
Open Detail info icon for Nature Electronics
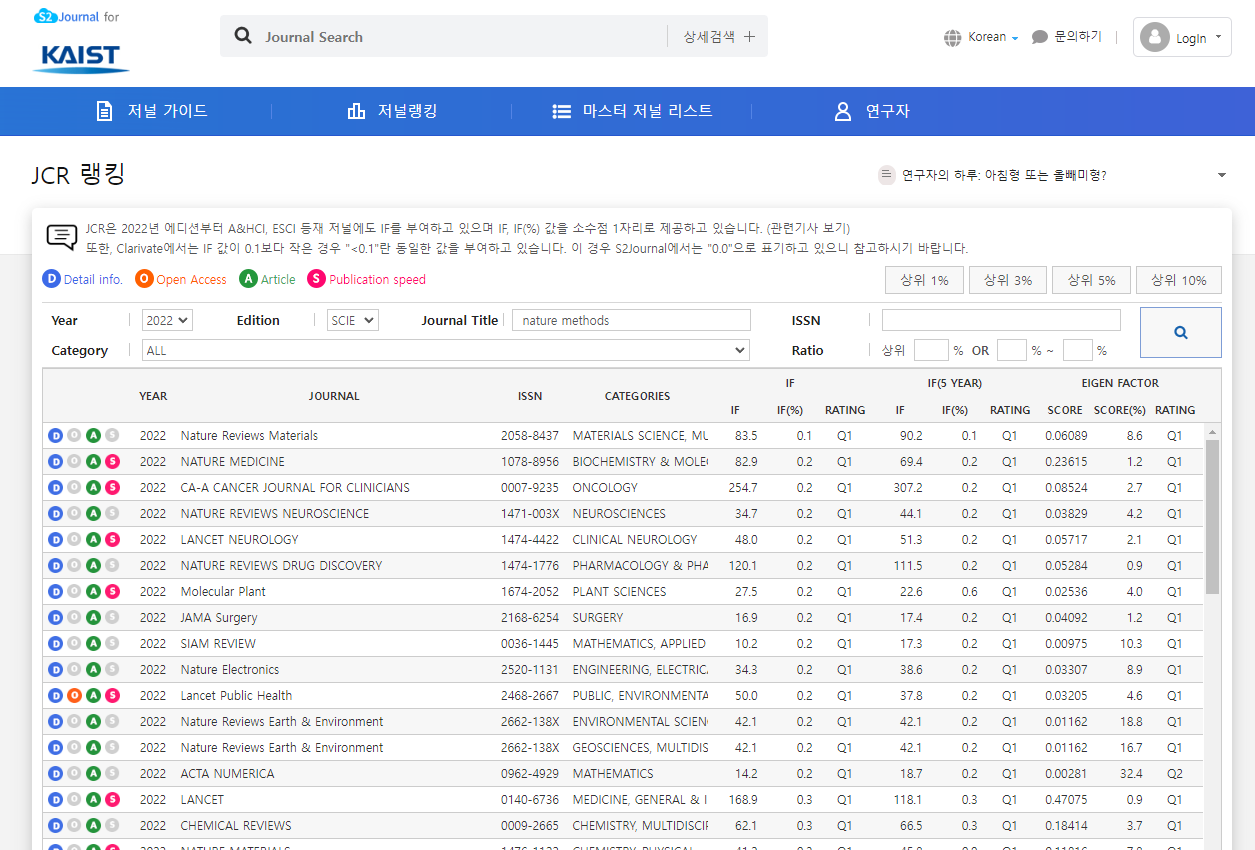[x=56, y=670]
